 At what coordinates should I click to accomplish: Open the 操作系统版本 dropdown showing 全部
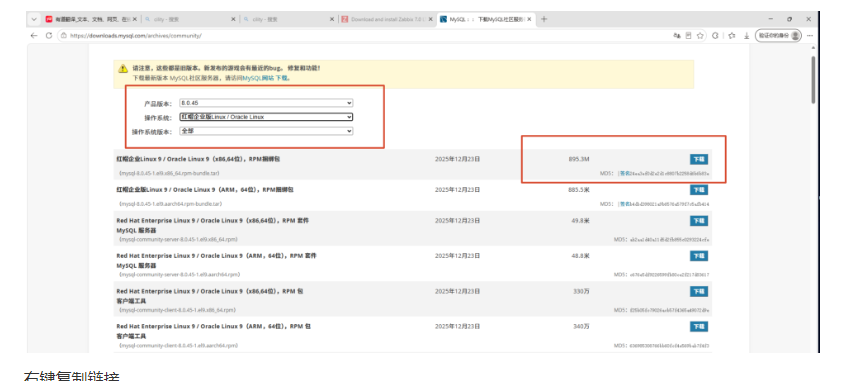(266, 131)
